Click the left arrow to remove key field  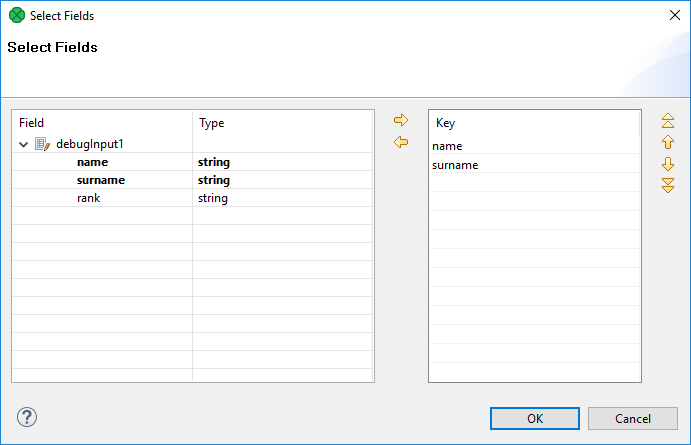401,142
